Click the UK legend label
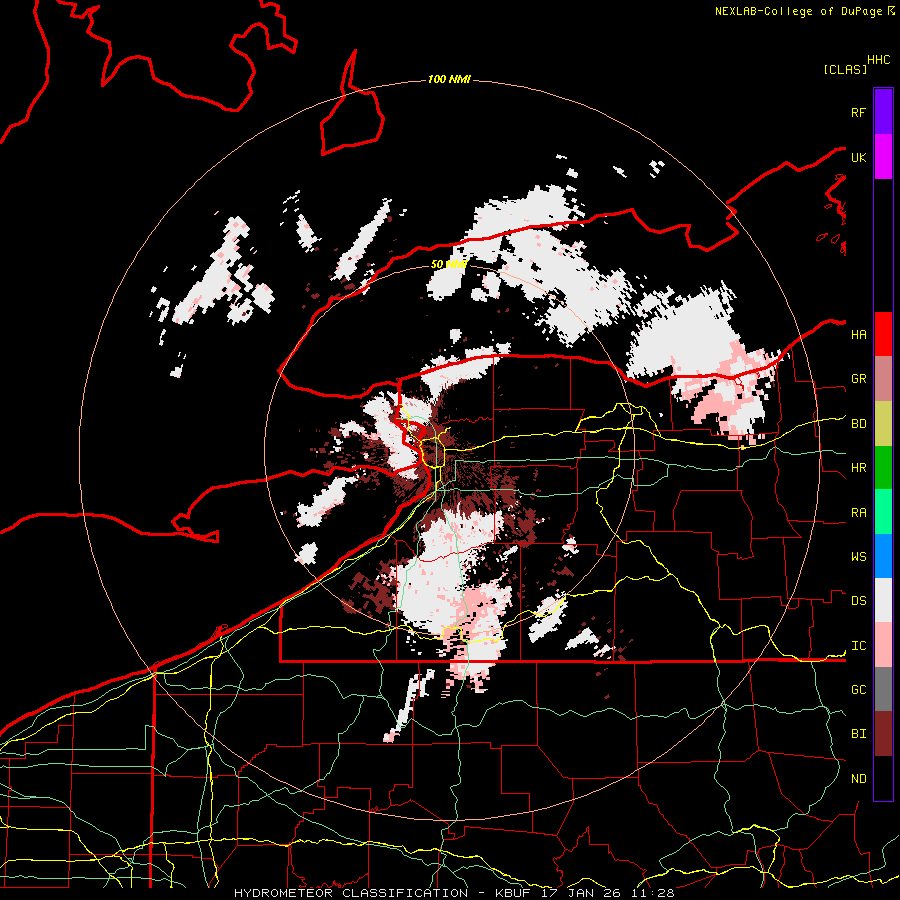Image resolution: width=900 pixels, height=900 pixels. coord(858,157)
